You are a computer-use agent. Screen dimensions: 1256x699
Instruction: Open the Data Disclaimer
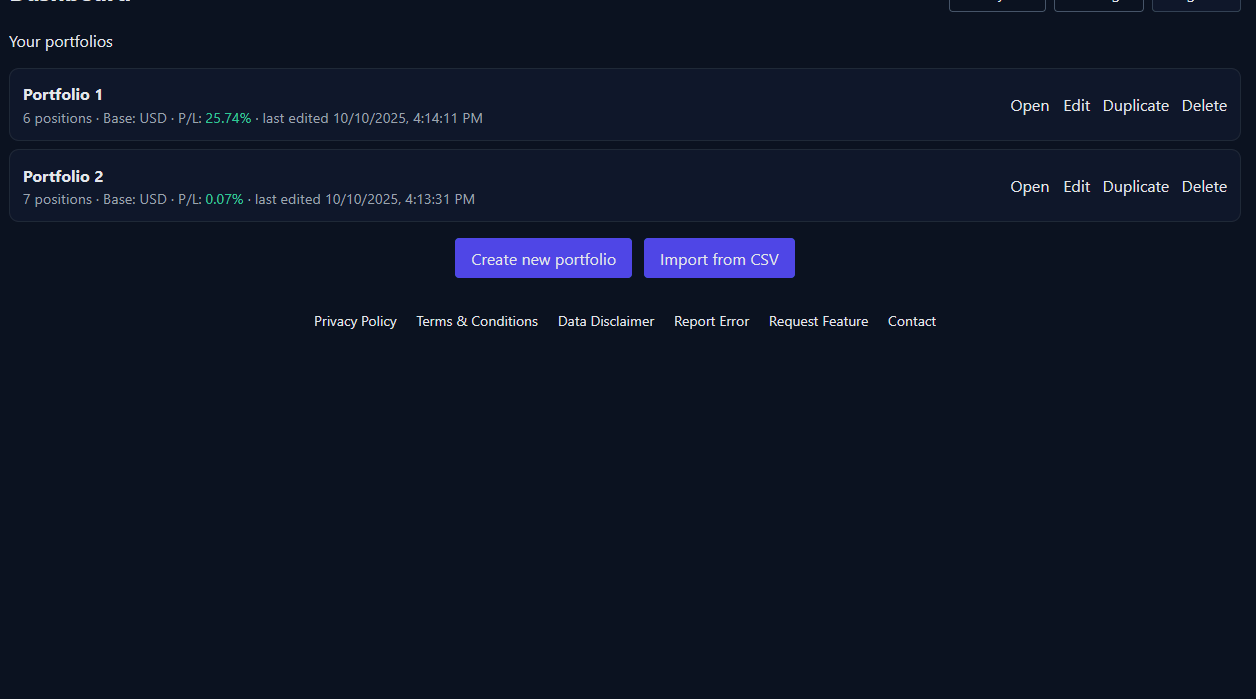click(x=606, y=321)
